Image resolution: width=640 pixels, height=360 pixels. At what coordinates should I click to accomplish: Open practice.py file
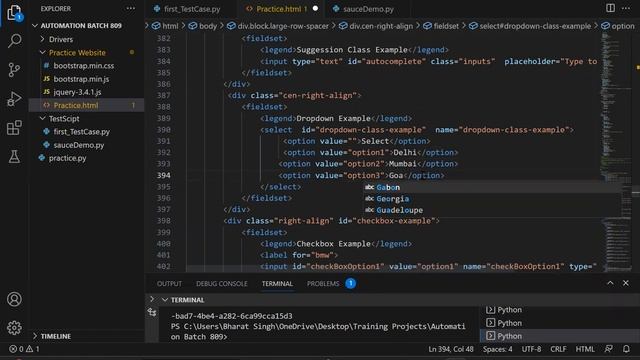click(x=67, y=158)
